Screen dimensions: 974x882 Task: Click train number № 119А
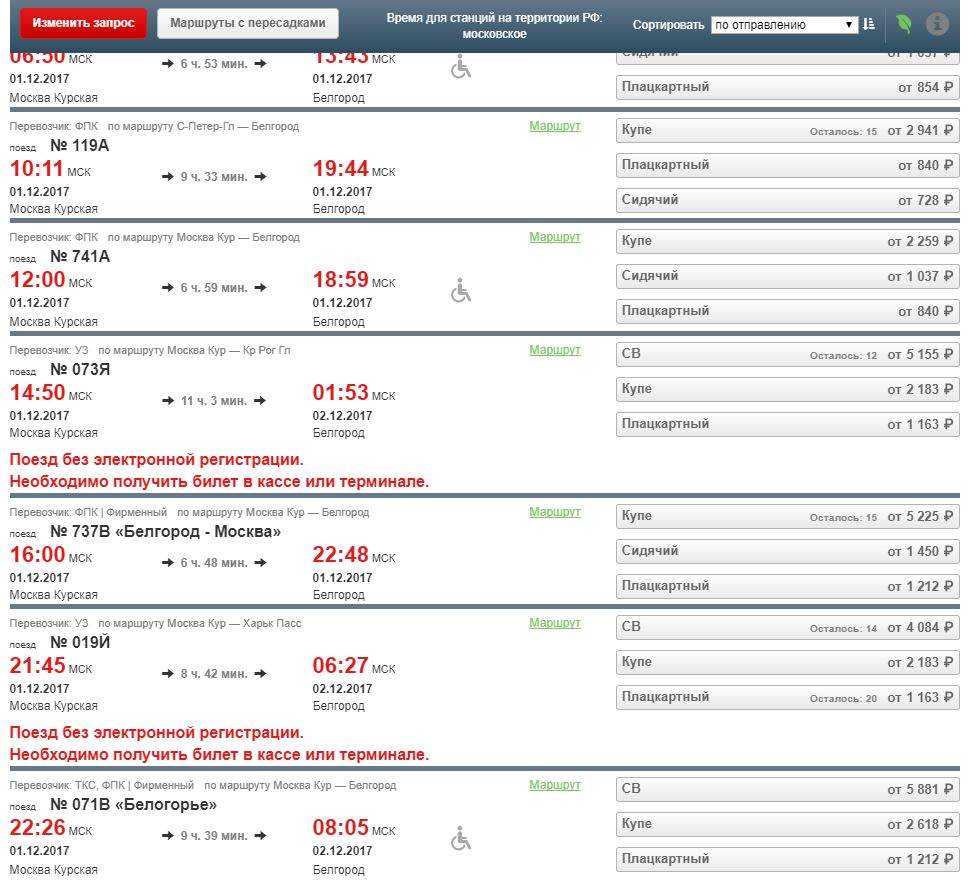click(x=80, y=145)
